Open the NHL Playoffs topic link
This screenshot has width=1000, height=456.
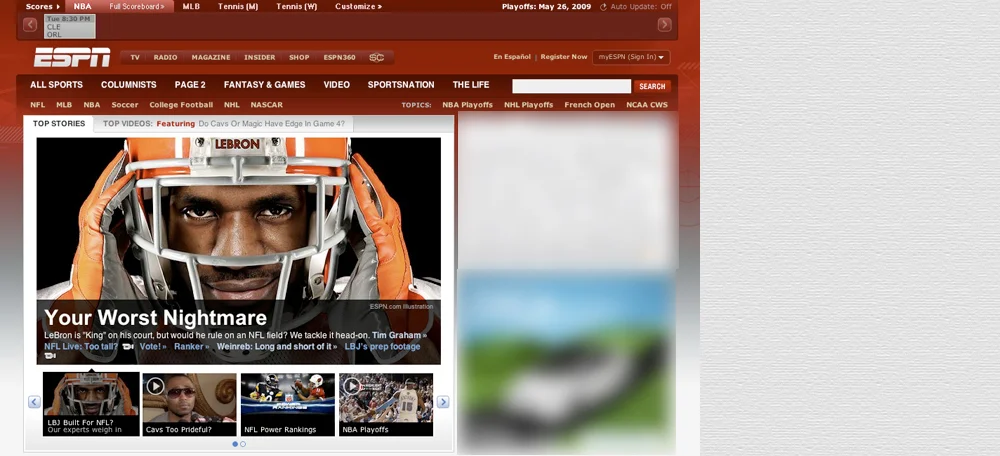[529, 105]
